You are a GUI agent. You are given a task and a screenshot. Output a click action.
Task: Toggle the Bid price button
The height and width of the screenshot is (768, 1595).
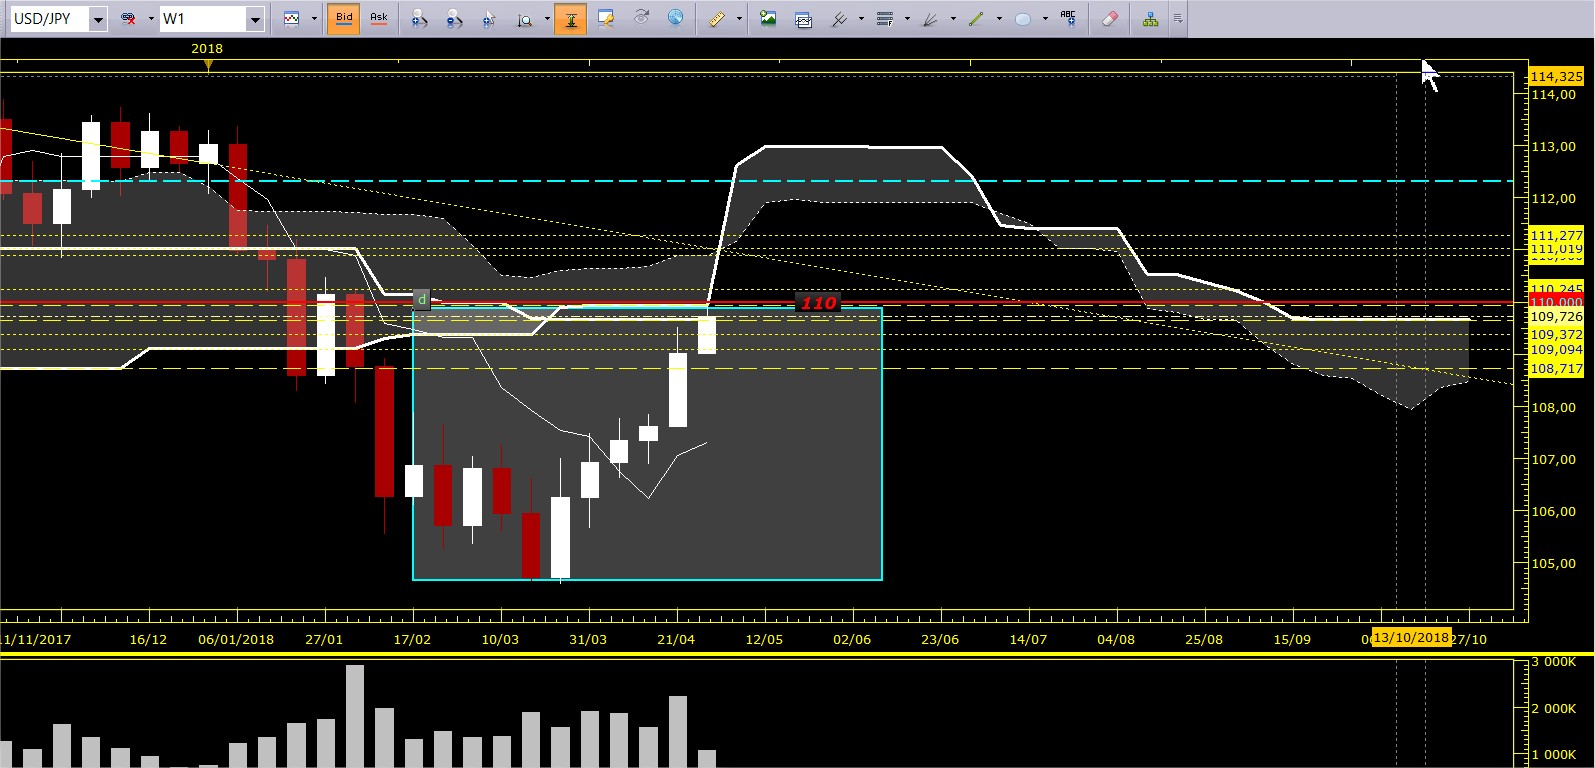coord(343,19)
